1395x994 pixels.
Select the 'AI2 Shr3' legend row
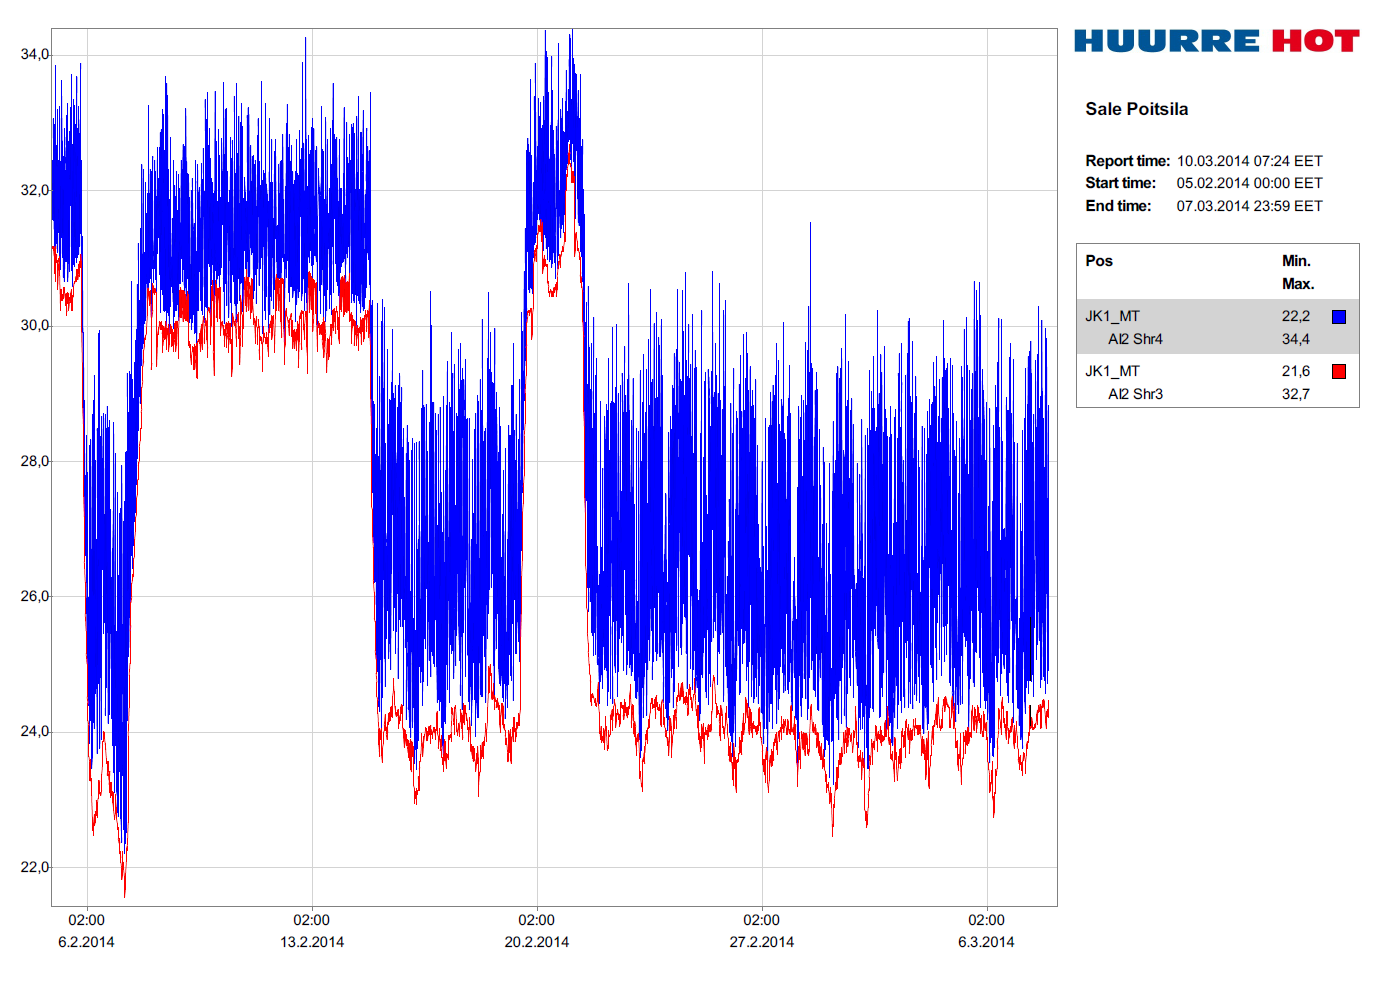click(1218, 382)
